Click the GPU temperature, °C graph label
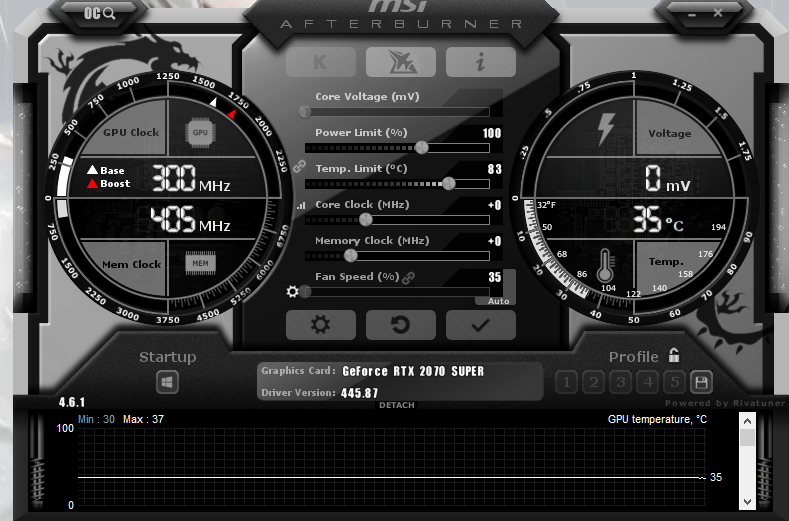 [657, 419]
